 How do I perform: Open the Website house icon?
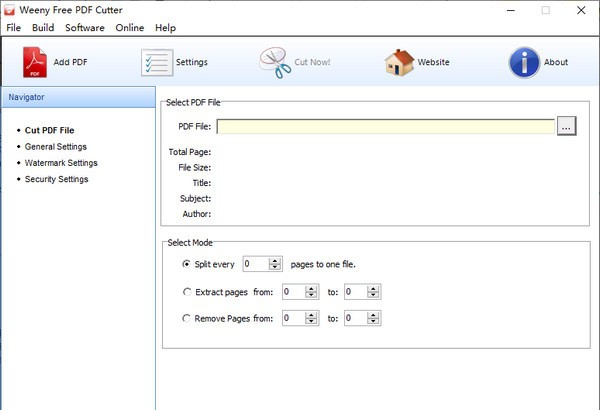point(399,62)
